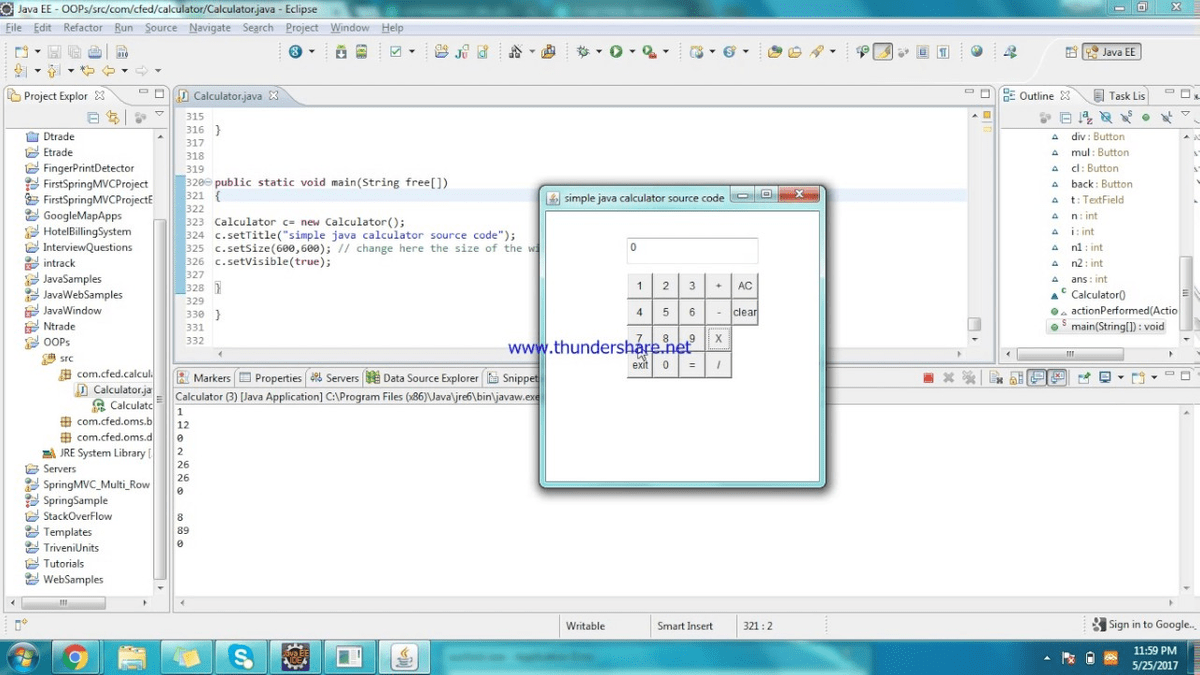Image resolution: width=1200 pixels, height=675 pixels.
Task: Click Skype icon in Windows taskbar
Action: pos(240,657)
